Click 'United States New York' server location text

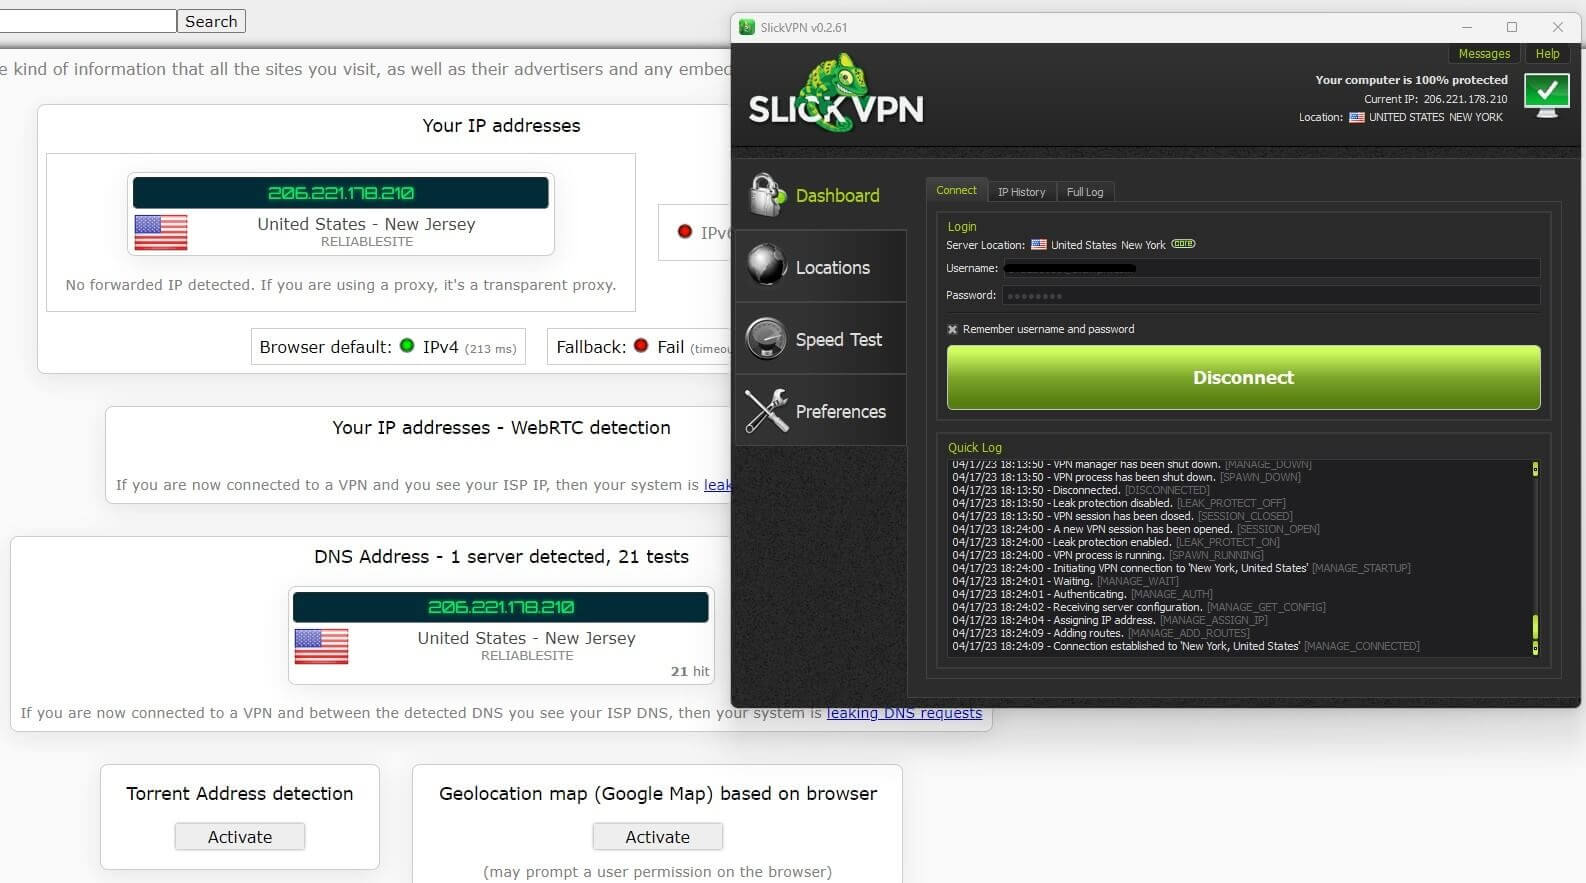(1108, 245)
